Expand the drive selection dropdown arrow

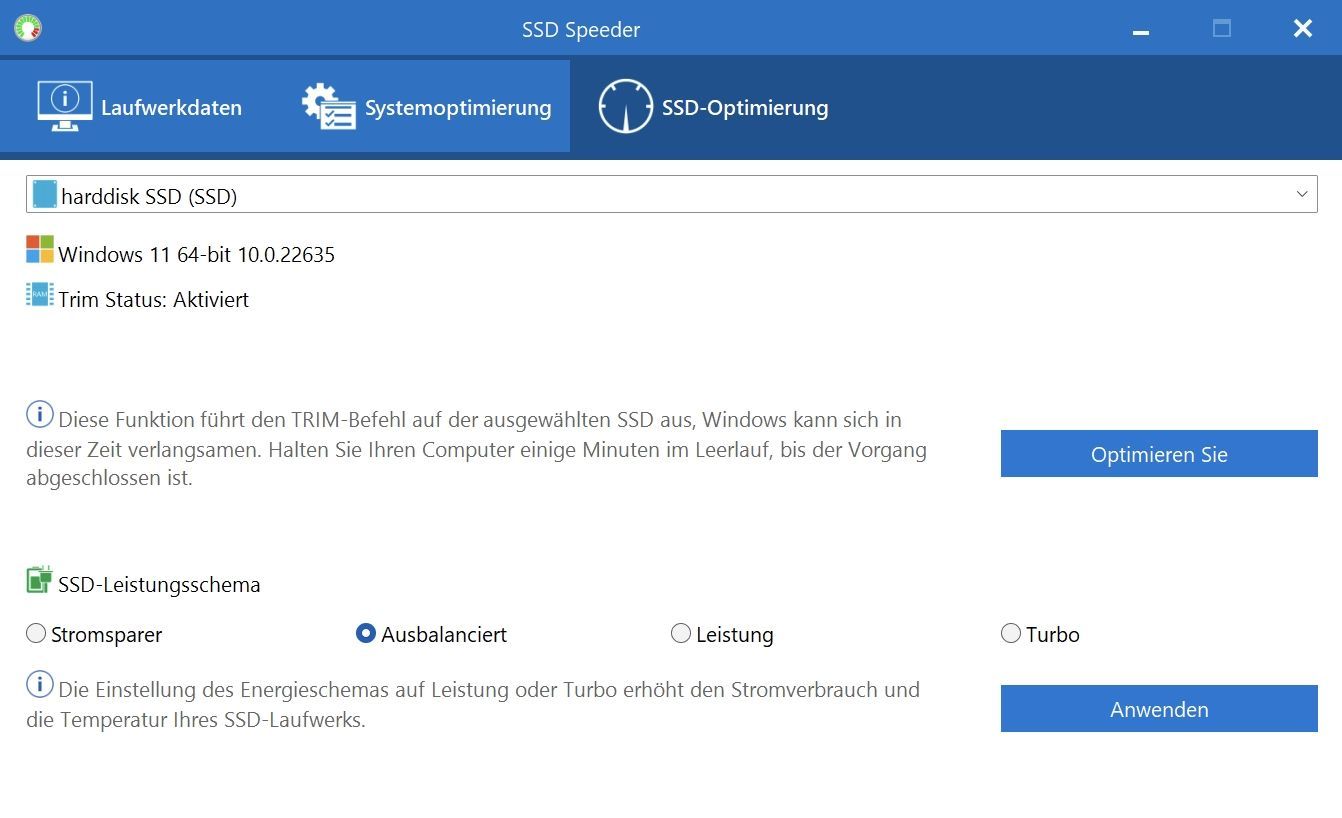(x=1301, y=194)
